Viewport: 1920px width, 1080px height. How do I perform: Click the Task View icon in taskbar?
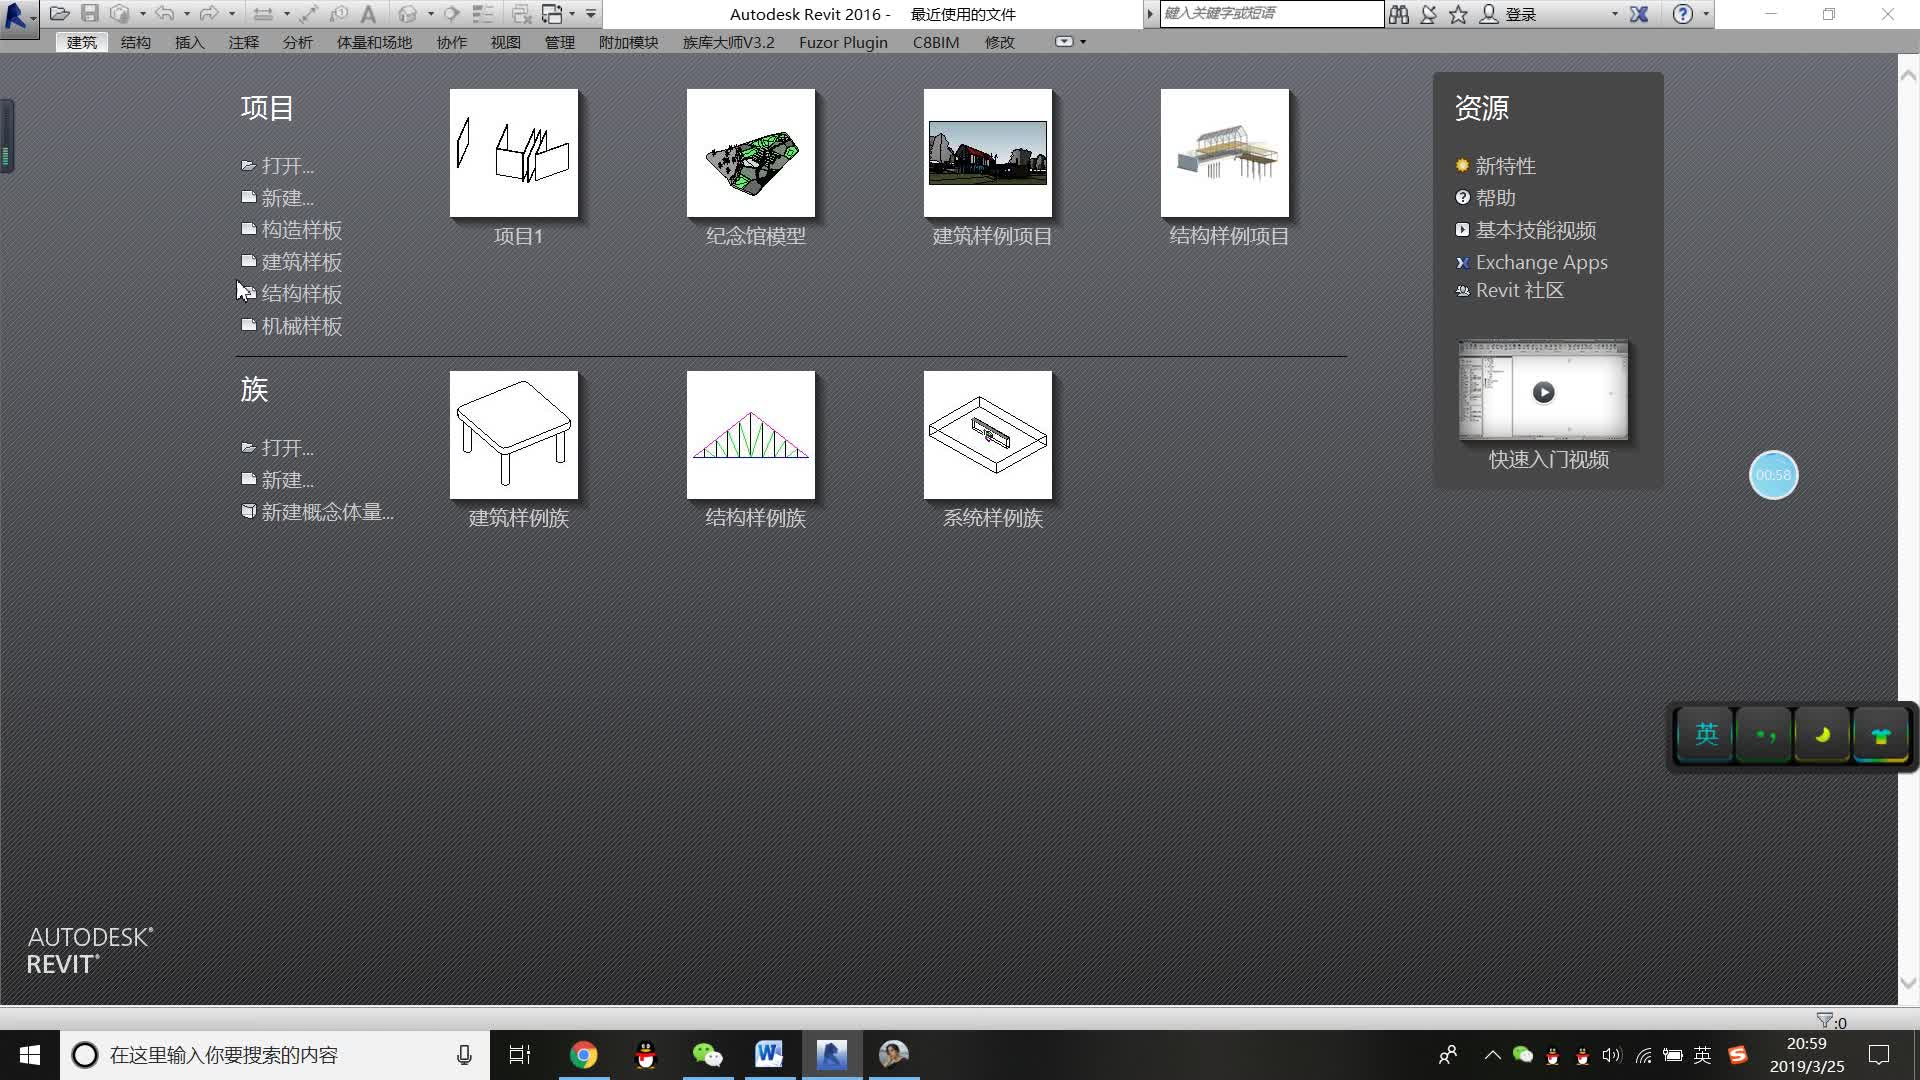520,1055
